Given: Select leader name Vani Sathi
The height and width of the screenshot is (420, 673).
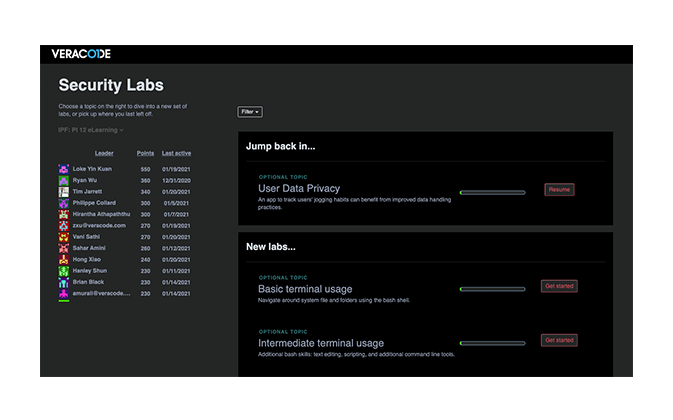Looking at the screenshot, I should pos(86,237).
